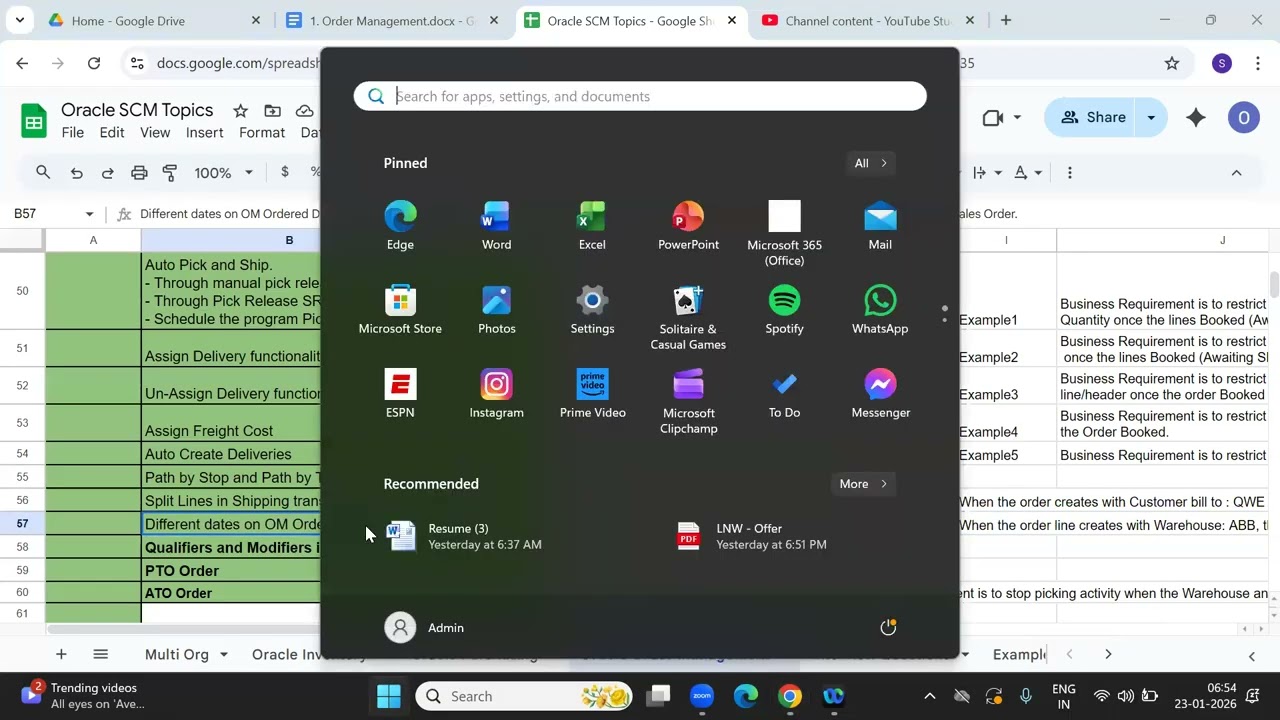Show hidden icons in the system tray
Image resolution: width=1280 pixels, height=720 pixels.
click(929, 696)
